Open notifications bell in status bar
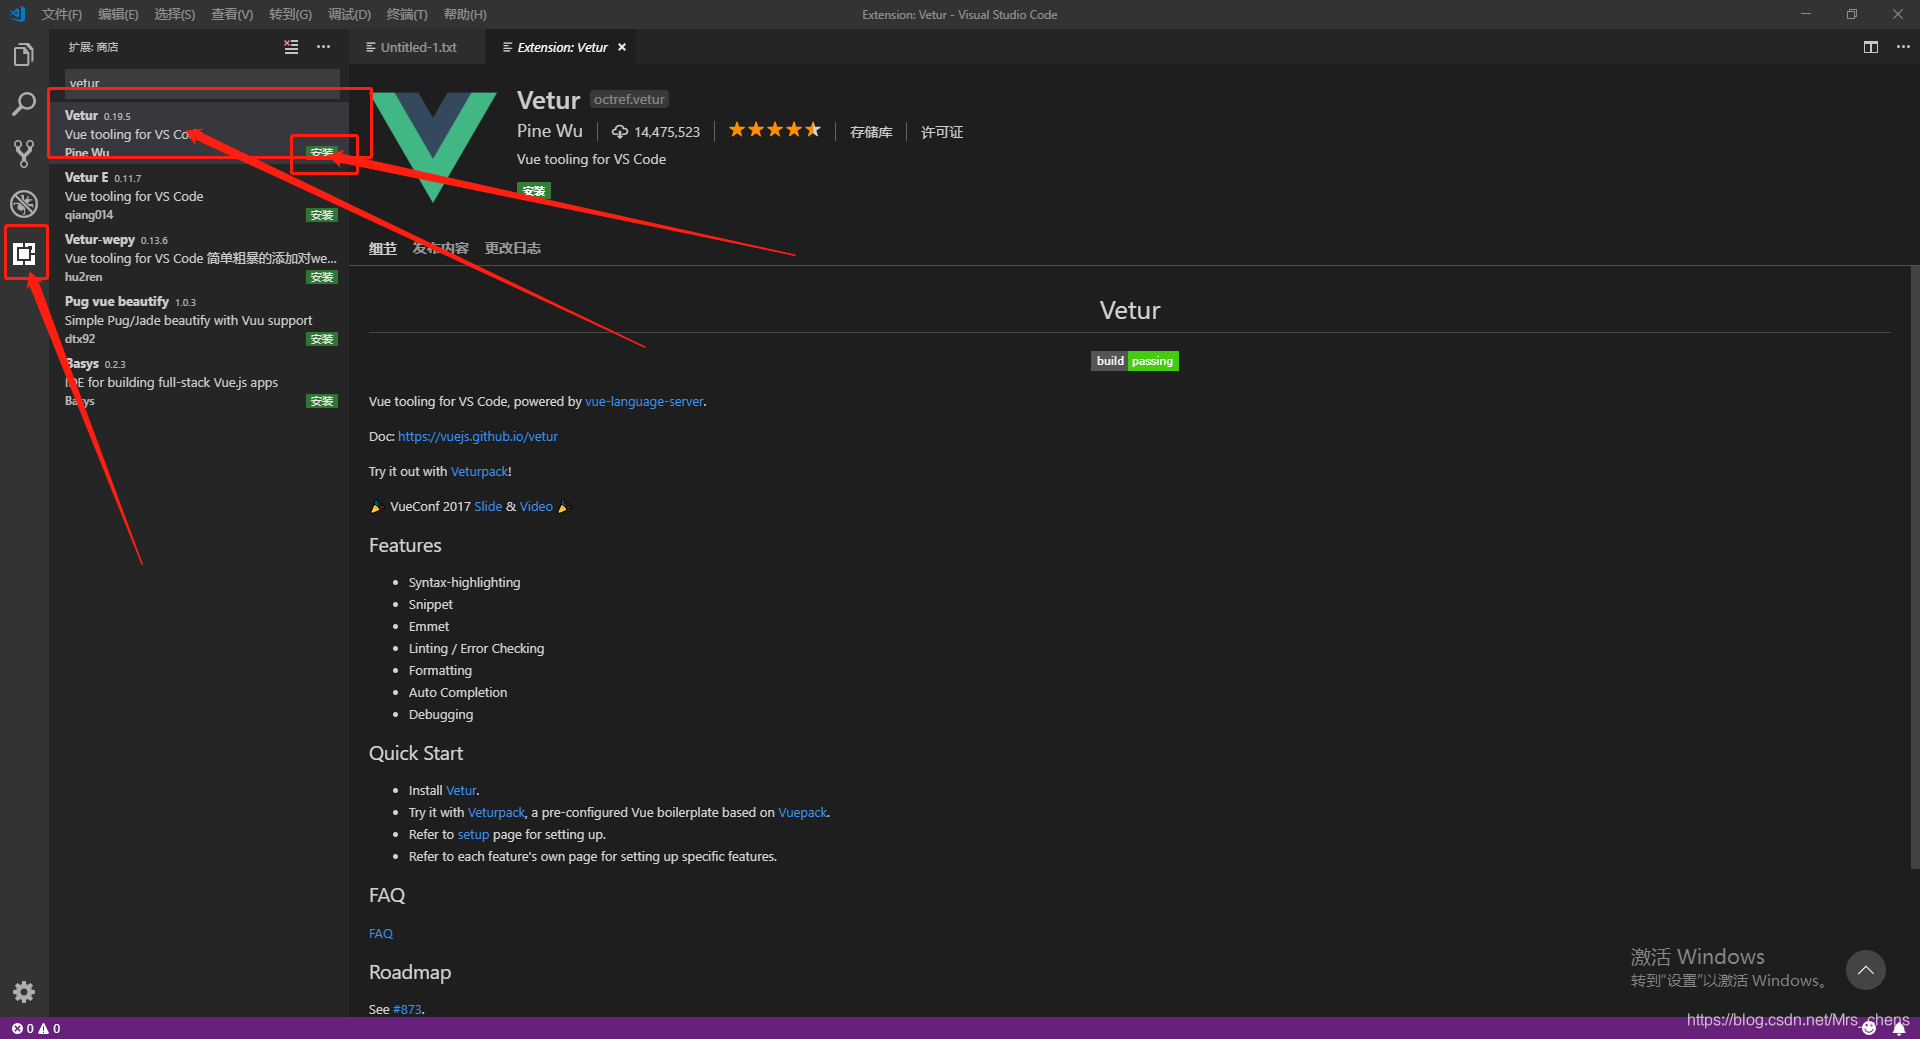The height and width of the screenshot is (1039, 1920). 1898,1028
